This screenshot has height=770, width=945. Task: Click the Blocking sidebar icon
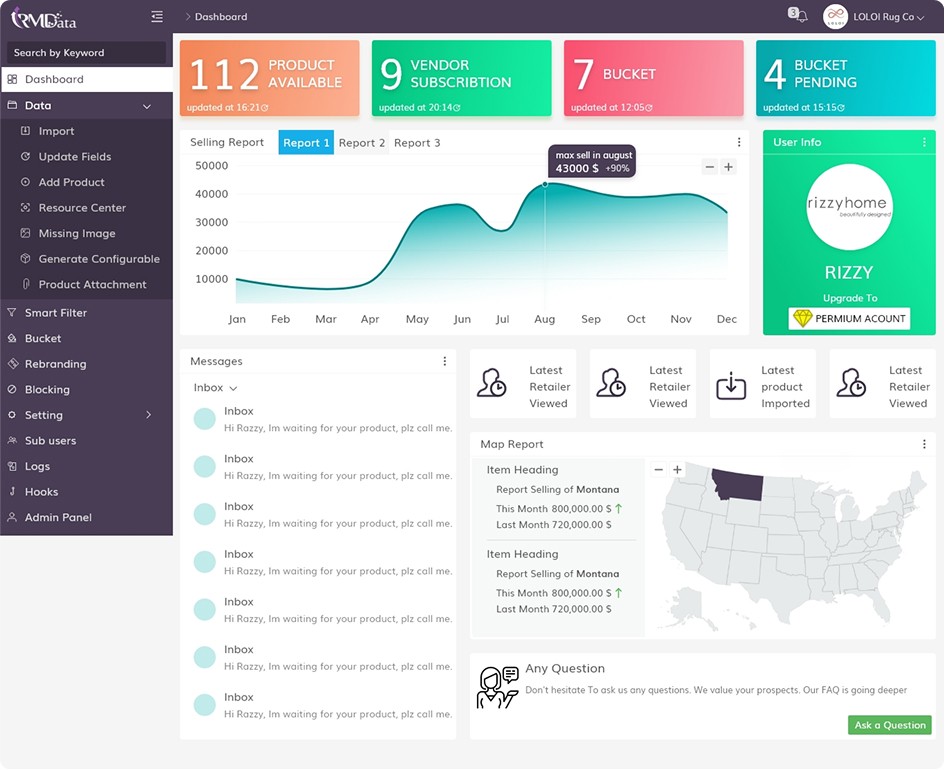point(11,389)
